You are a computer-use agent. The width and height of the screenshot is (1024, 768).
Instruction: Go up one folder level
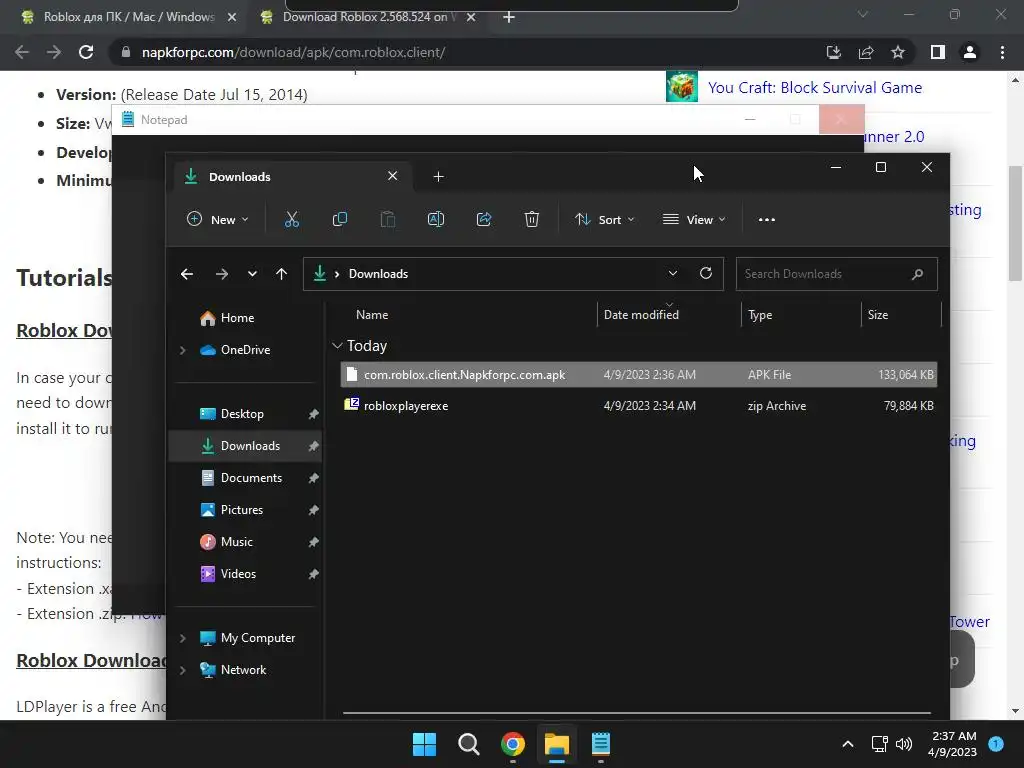[x=281, y=274]
